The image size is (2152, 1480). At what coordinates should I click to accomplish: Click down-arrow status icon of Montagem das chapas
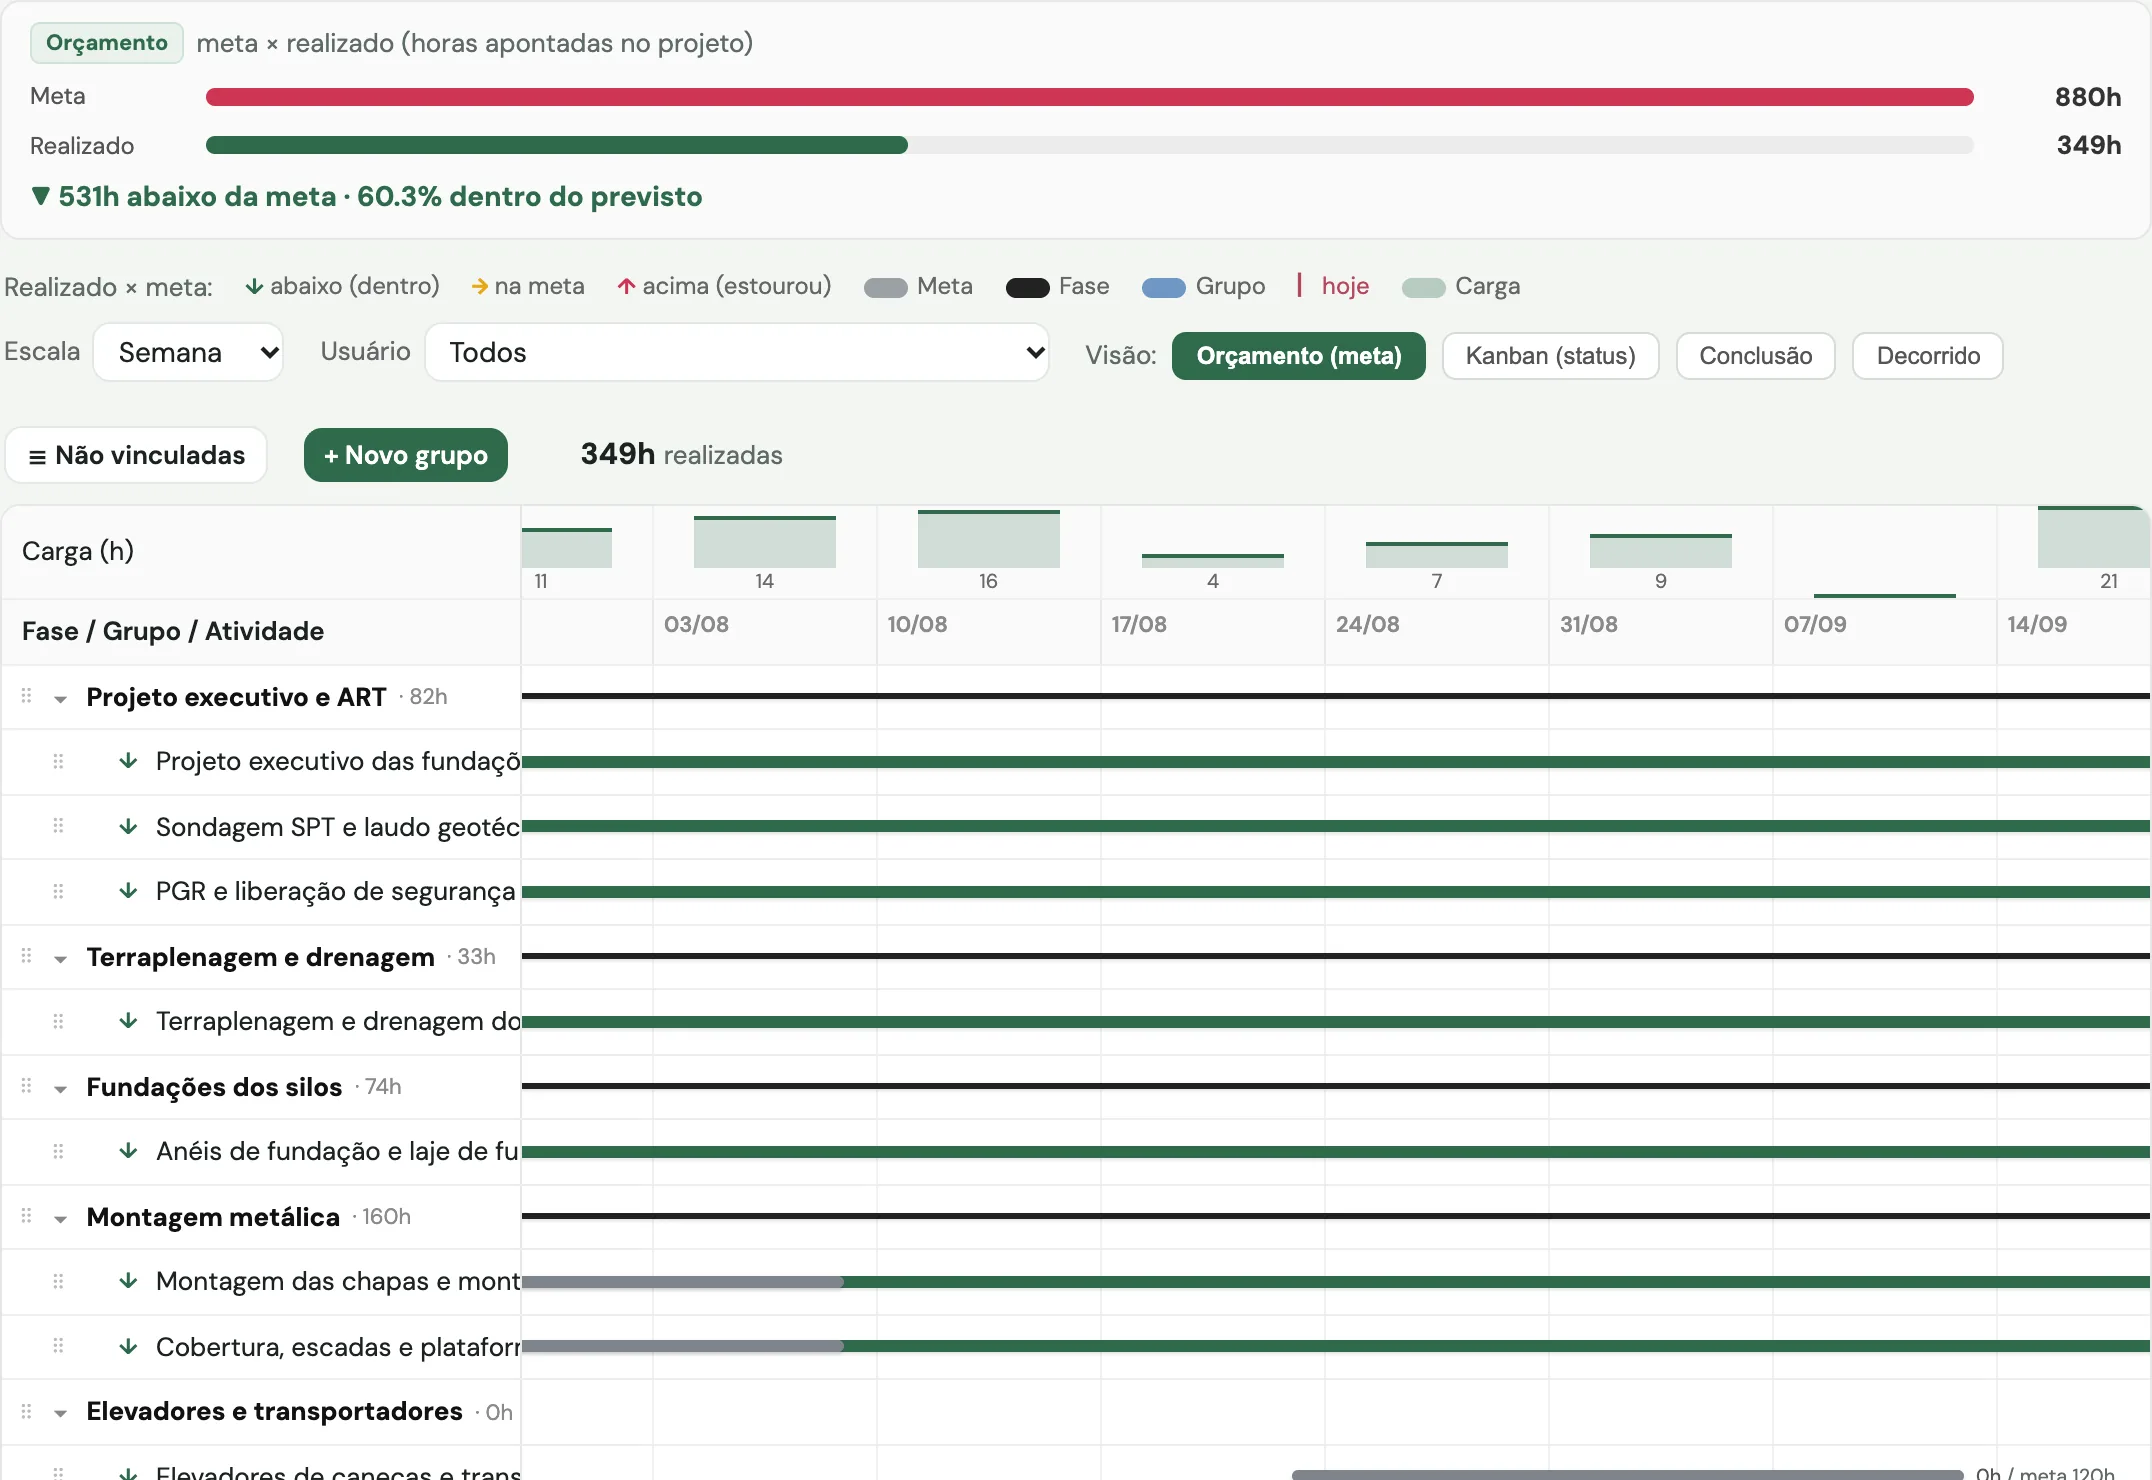coord(128,1281)
